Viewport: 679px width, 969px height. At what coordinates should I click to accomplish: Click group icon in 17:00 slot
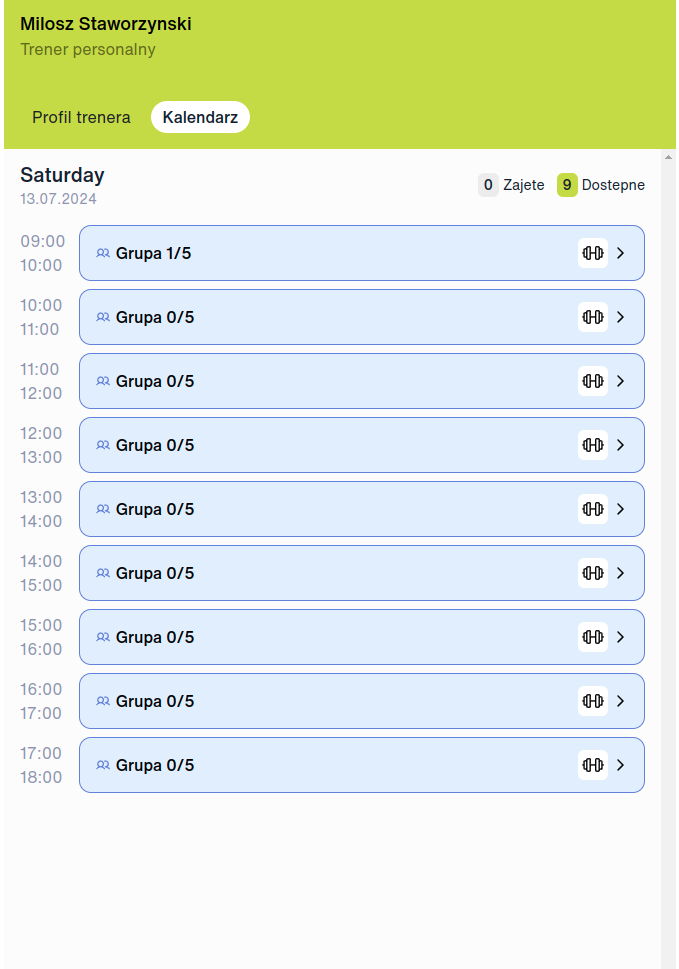[103, 765]
